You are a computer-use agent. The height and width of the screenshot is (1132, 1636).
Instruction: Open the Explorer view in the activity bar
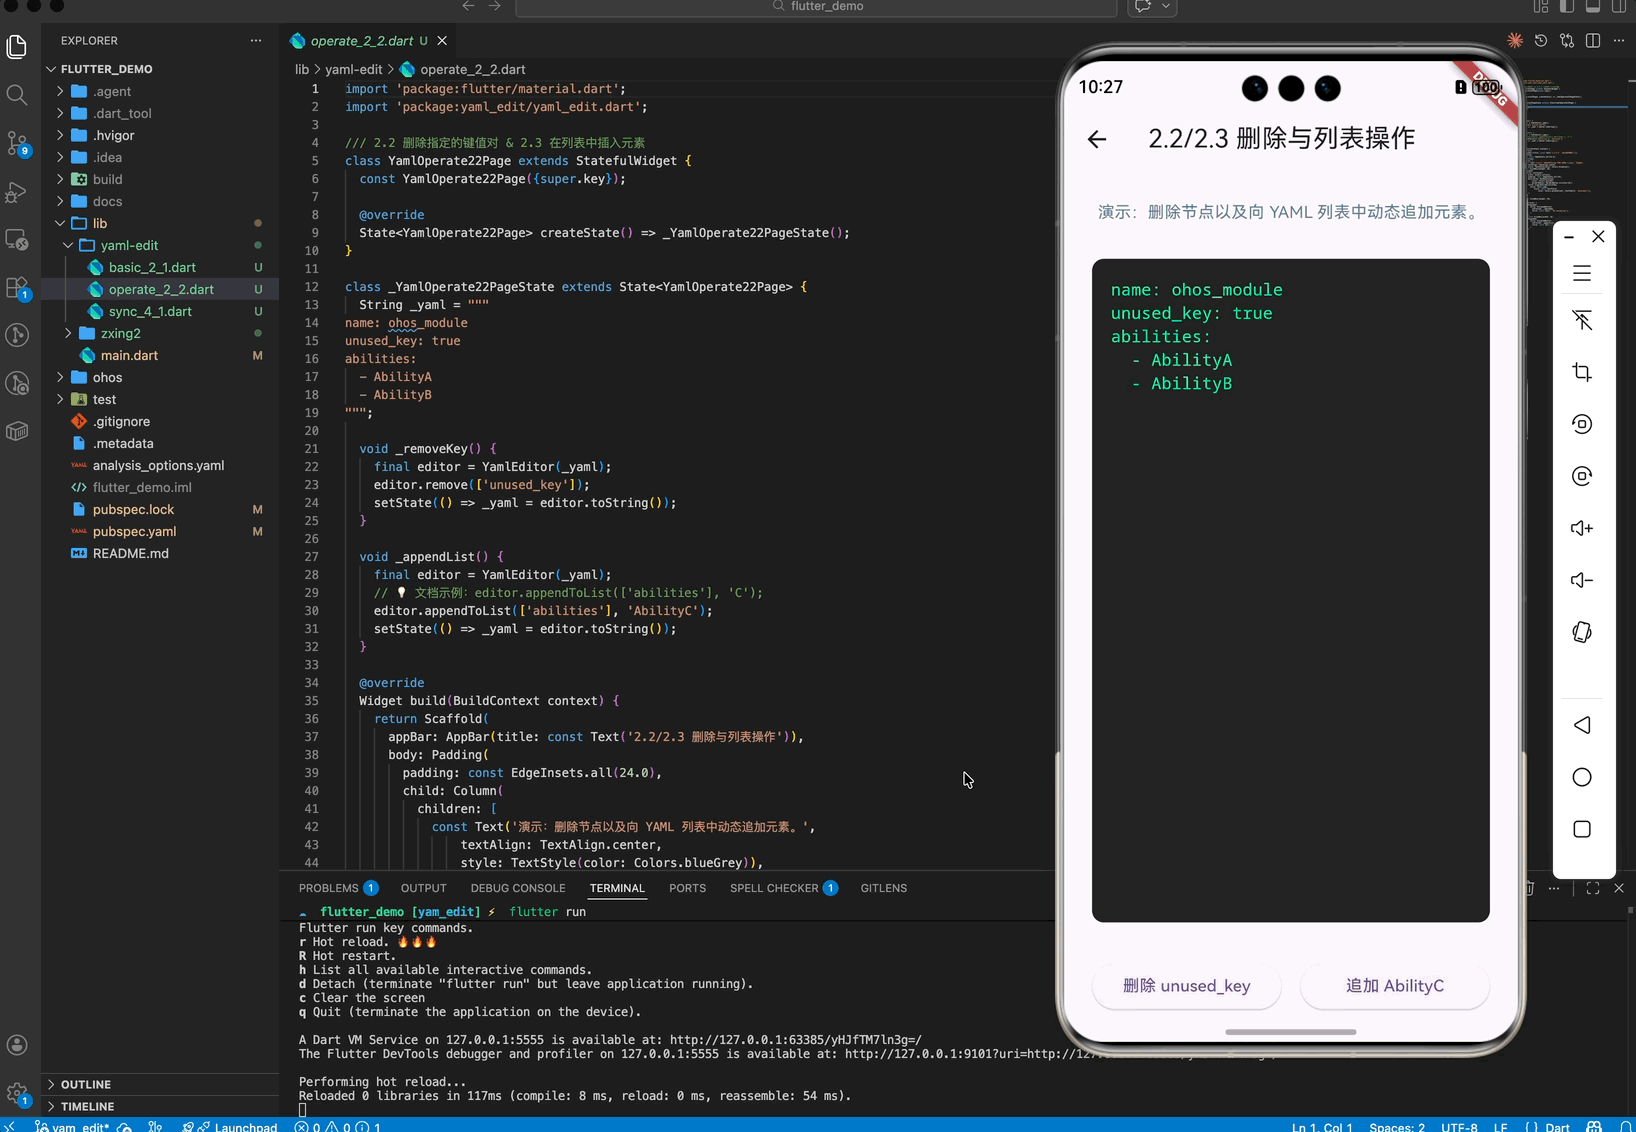click(17, 47)
